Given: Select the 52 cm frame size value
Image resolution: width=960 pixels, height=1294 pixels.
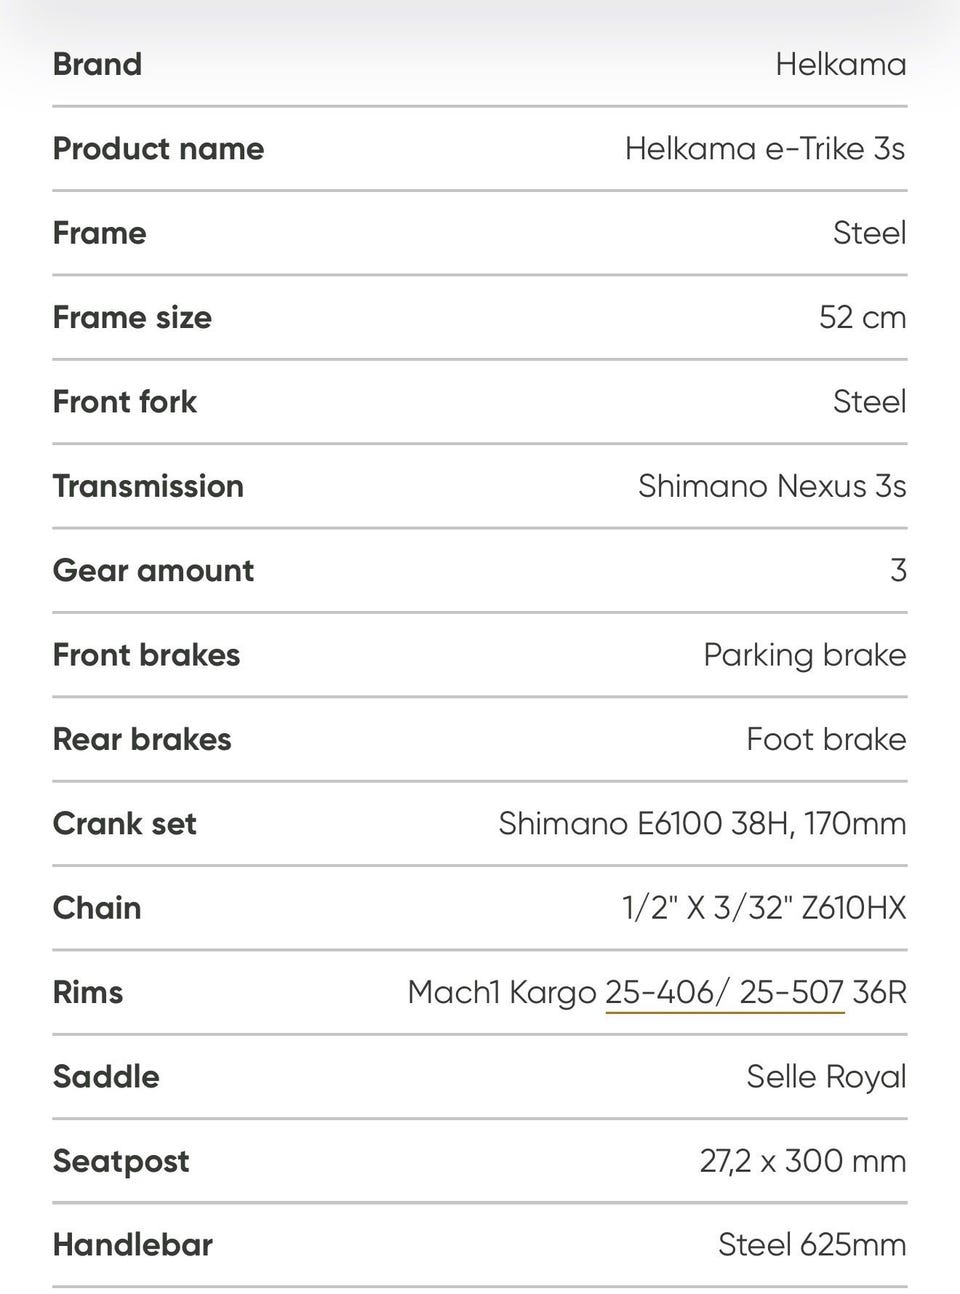Looking at the screenshot, I should [863, 317].
